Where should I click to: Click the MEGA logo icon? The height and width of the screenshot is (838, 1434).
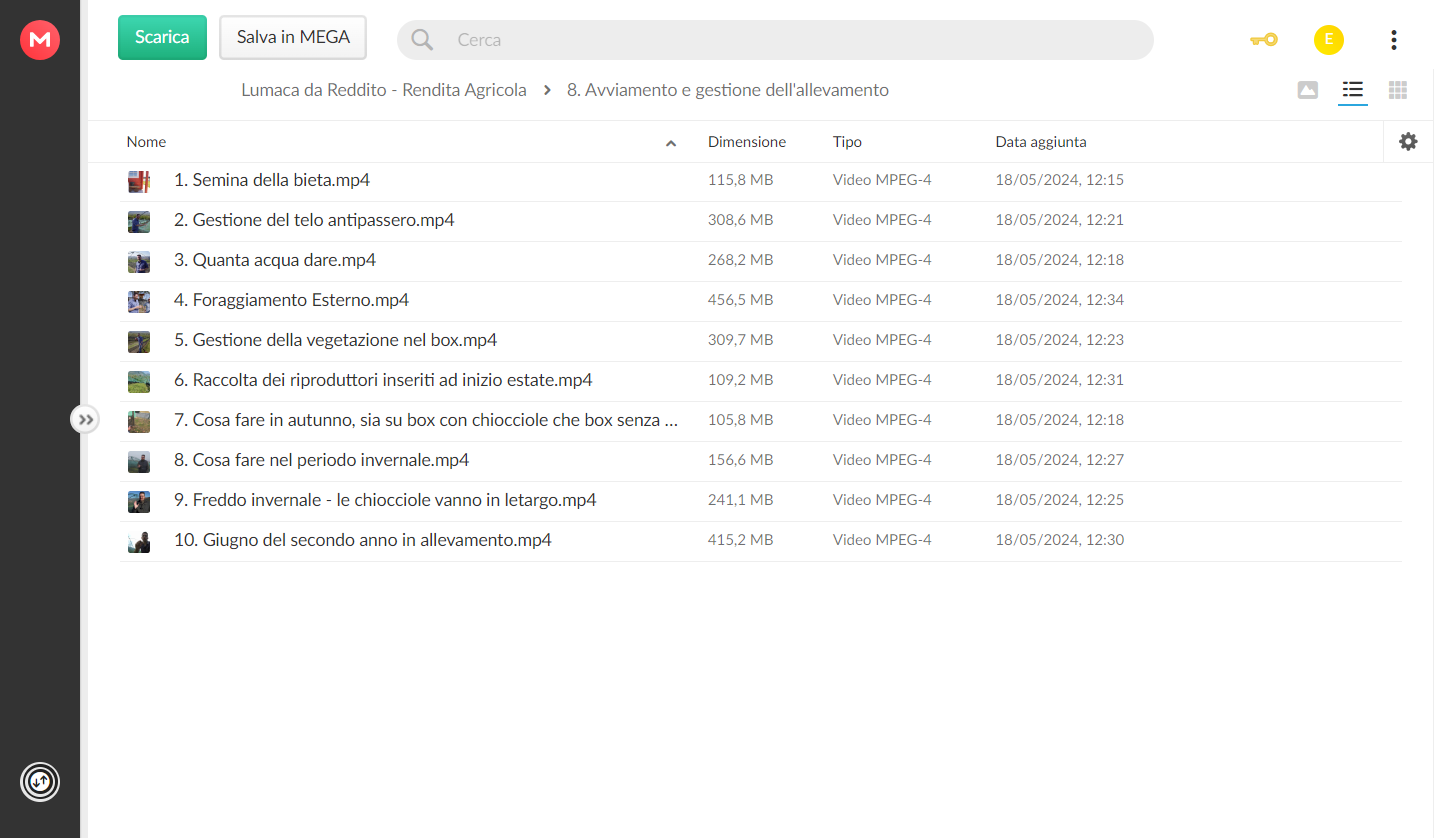[40, 40]
